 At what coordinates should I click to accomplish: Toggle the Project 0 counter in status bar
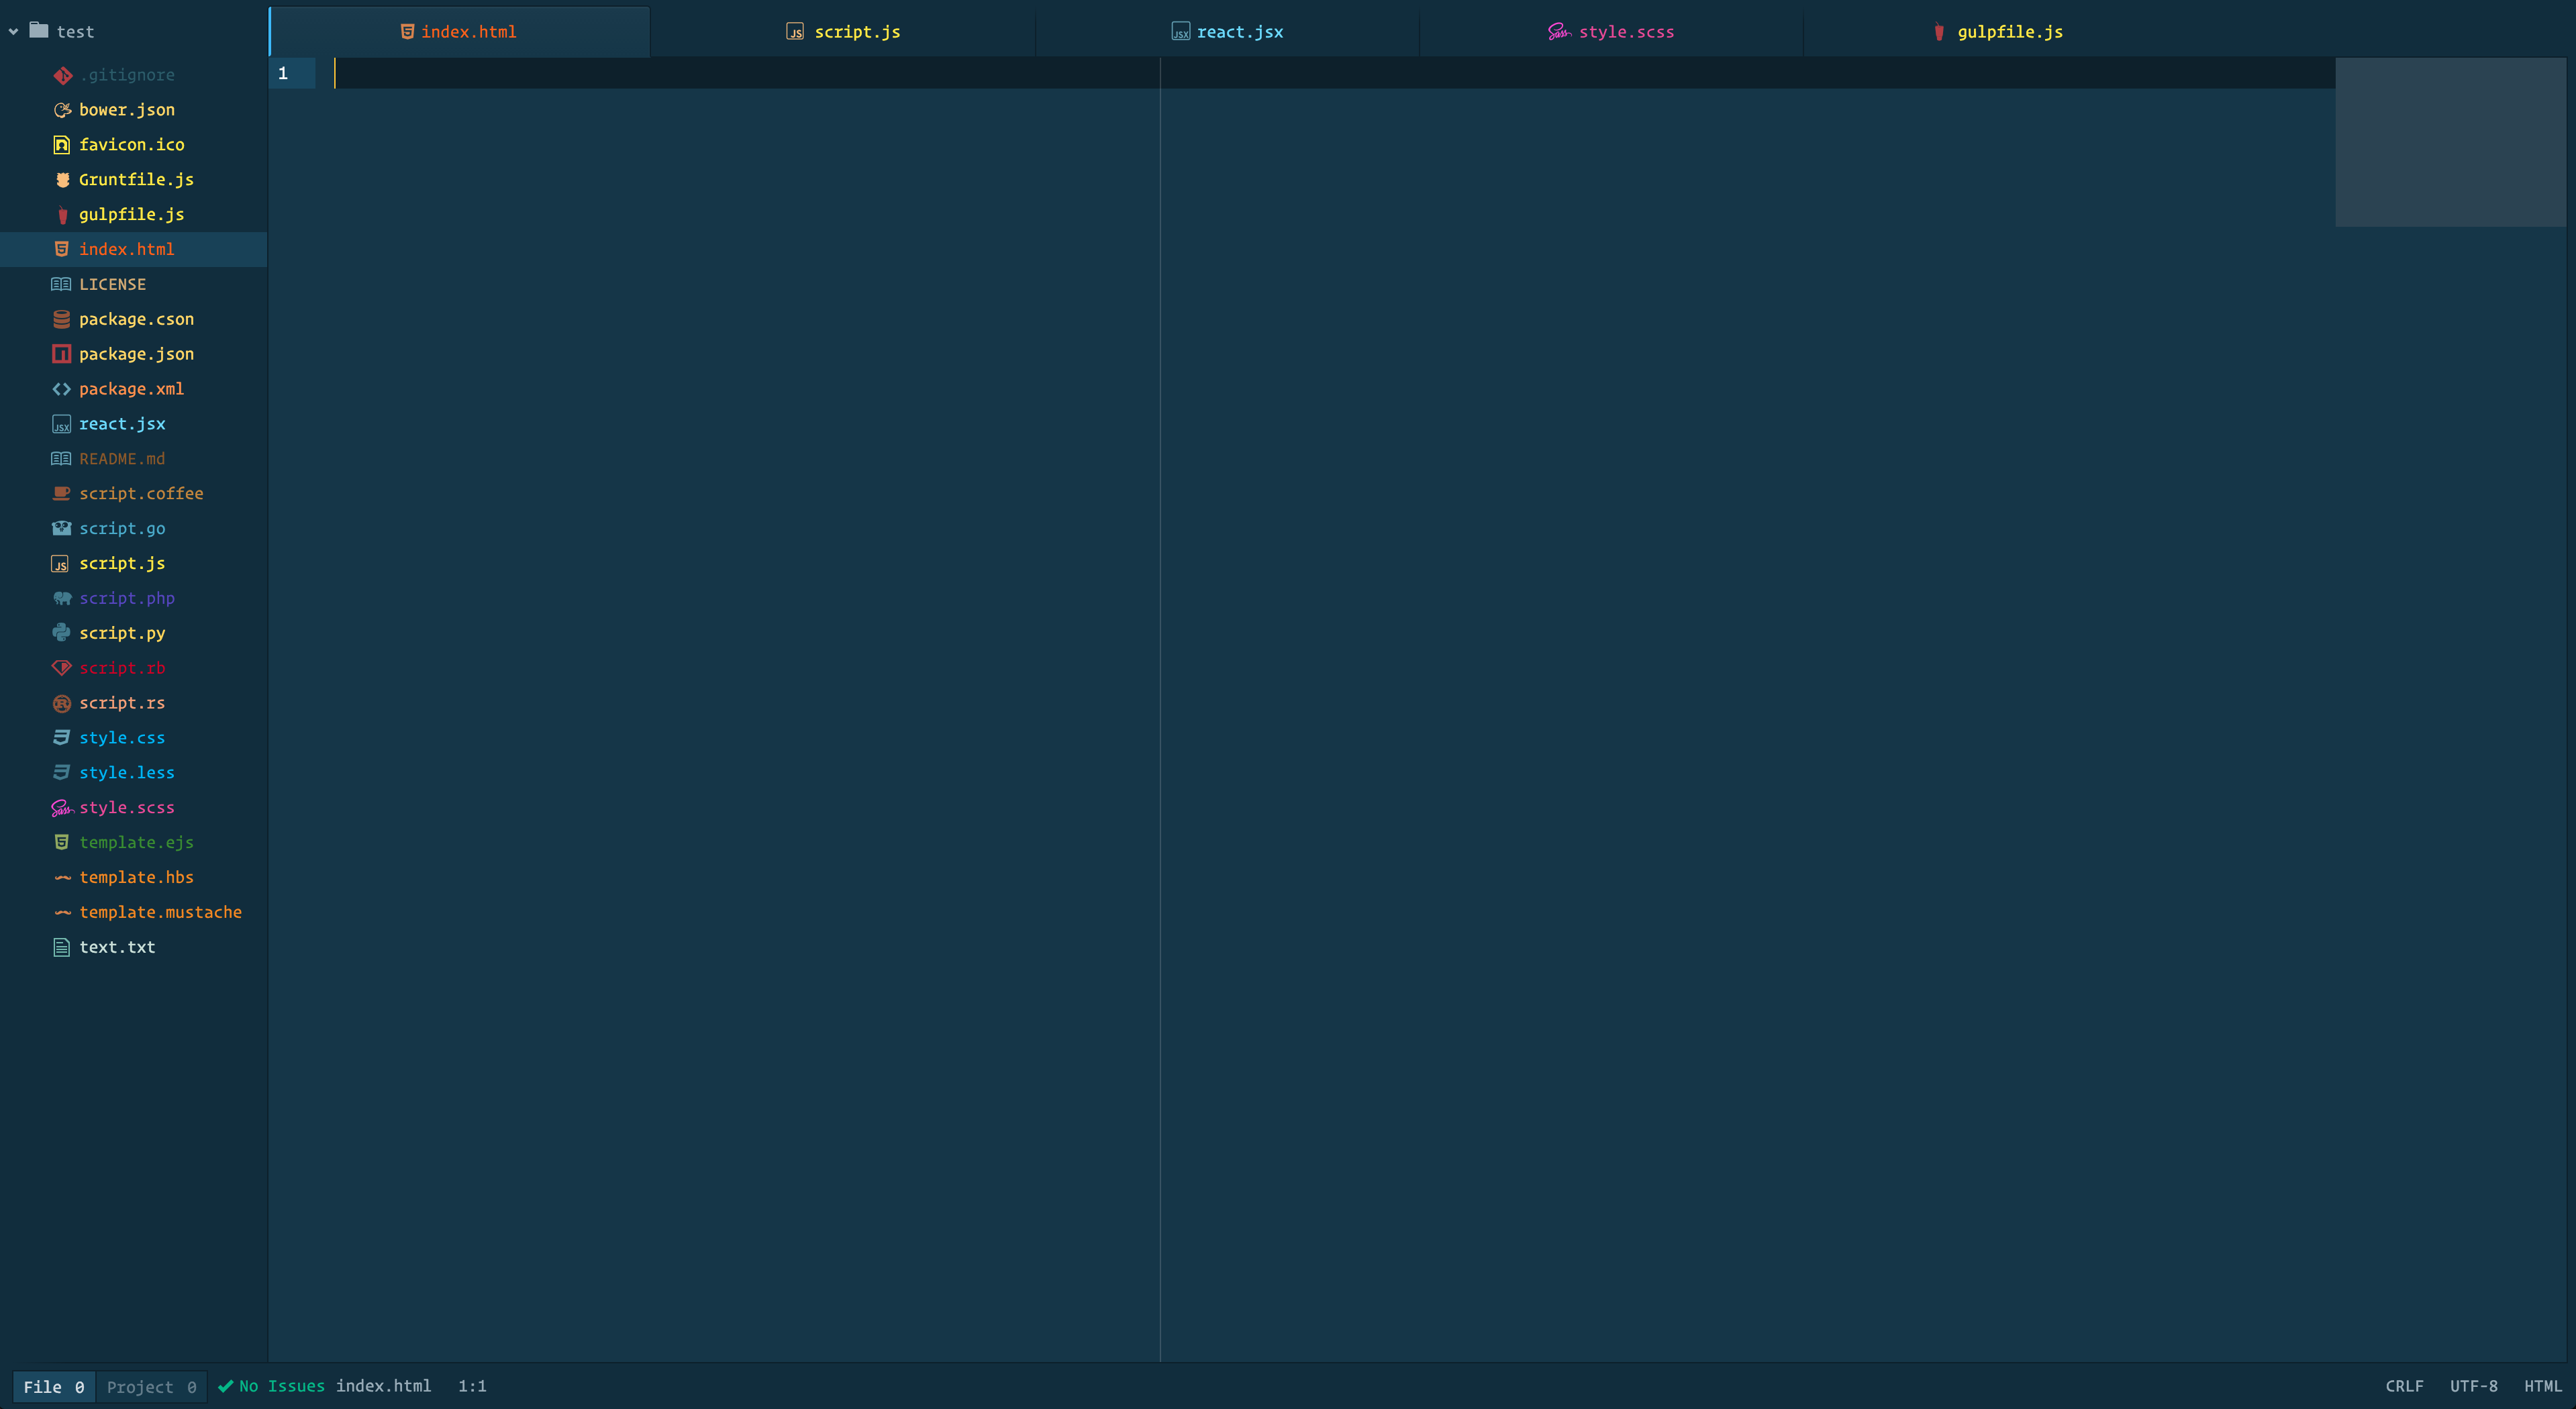pos(152,1387)
